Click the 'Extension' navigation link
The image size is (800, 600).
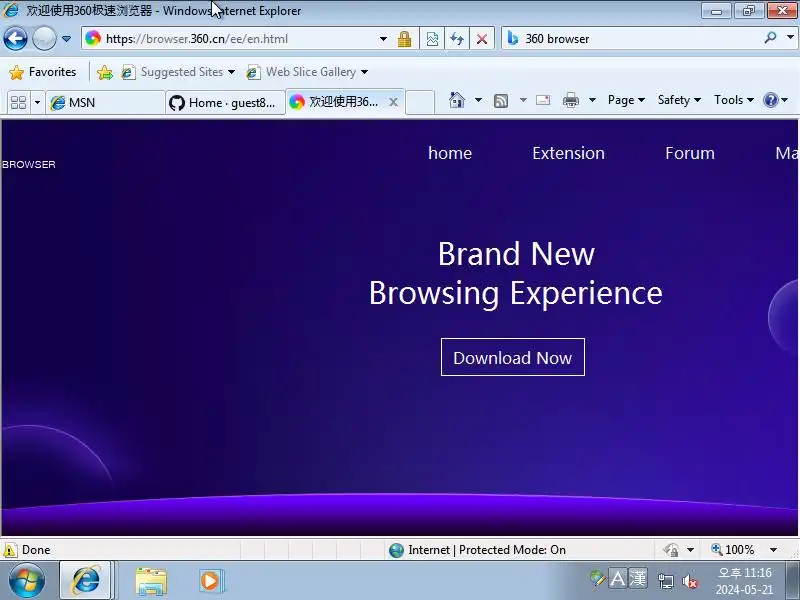(568, 153)
